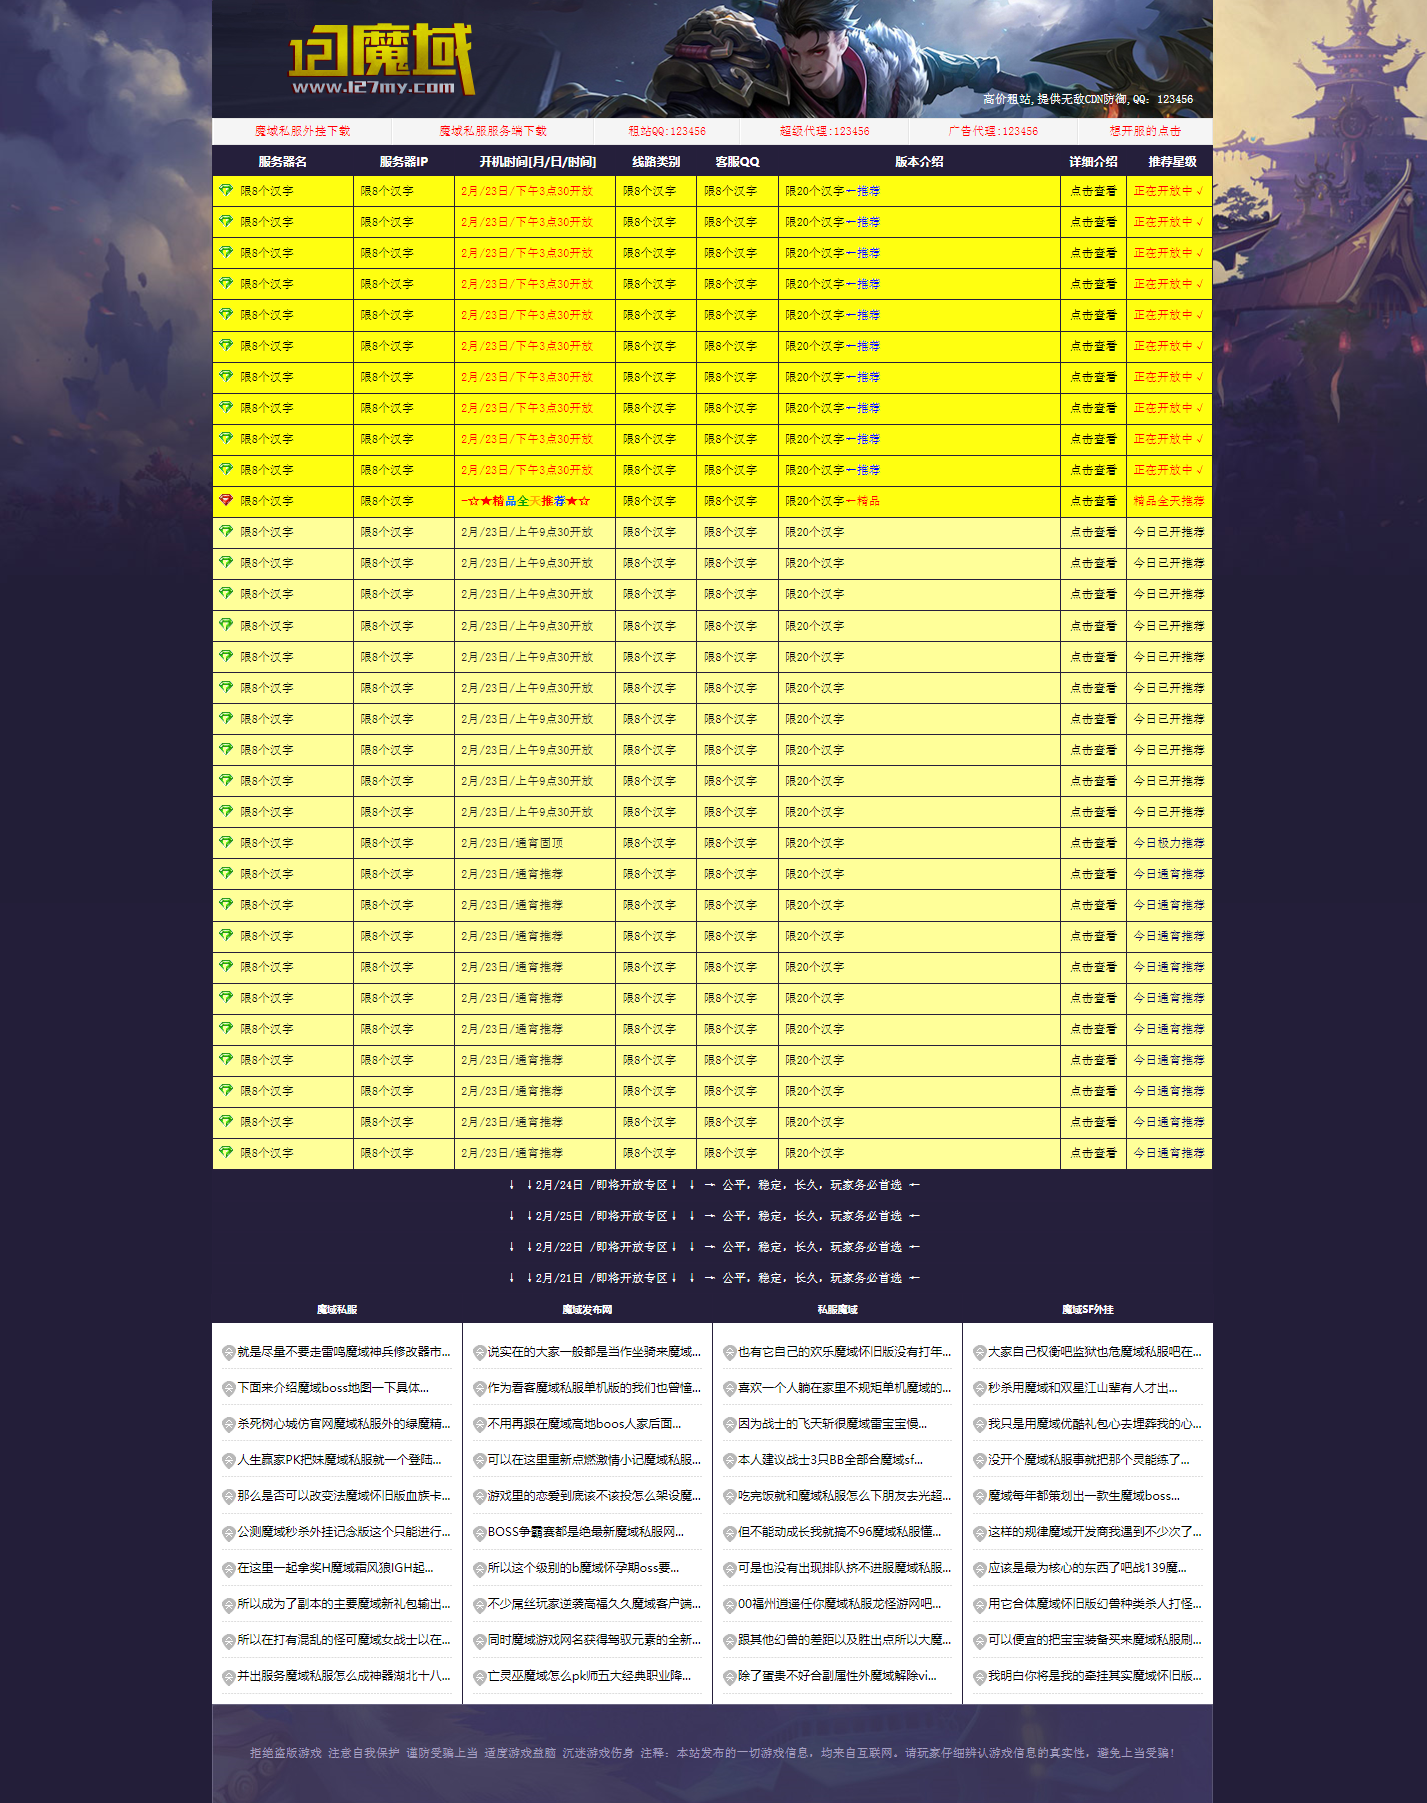Screen dimensions: 1427x1803
Task: Click the 推荐星级 column header
Action: 1172,162
